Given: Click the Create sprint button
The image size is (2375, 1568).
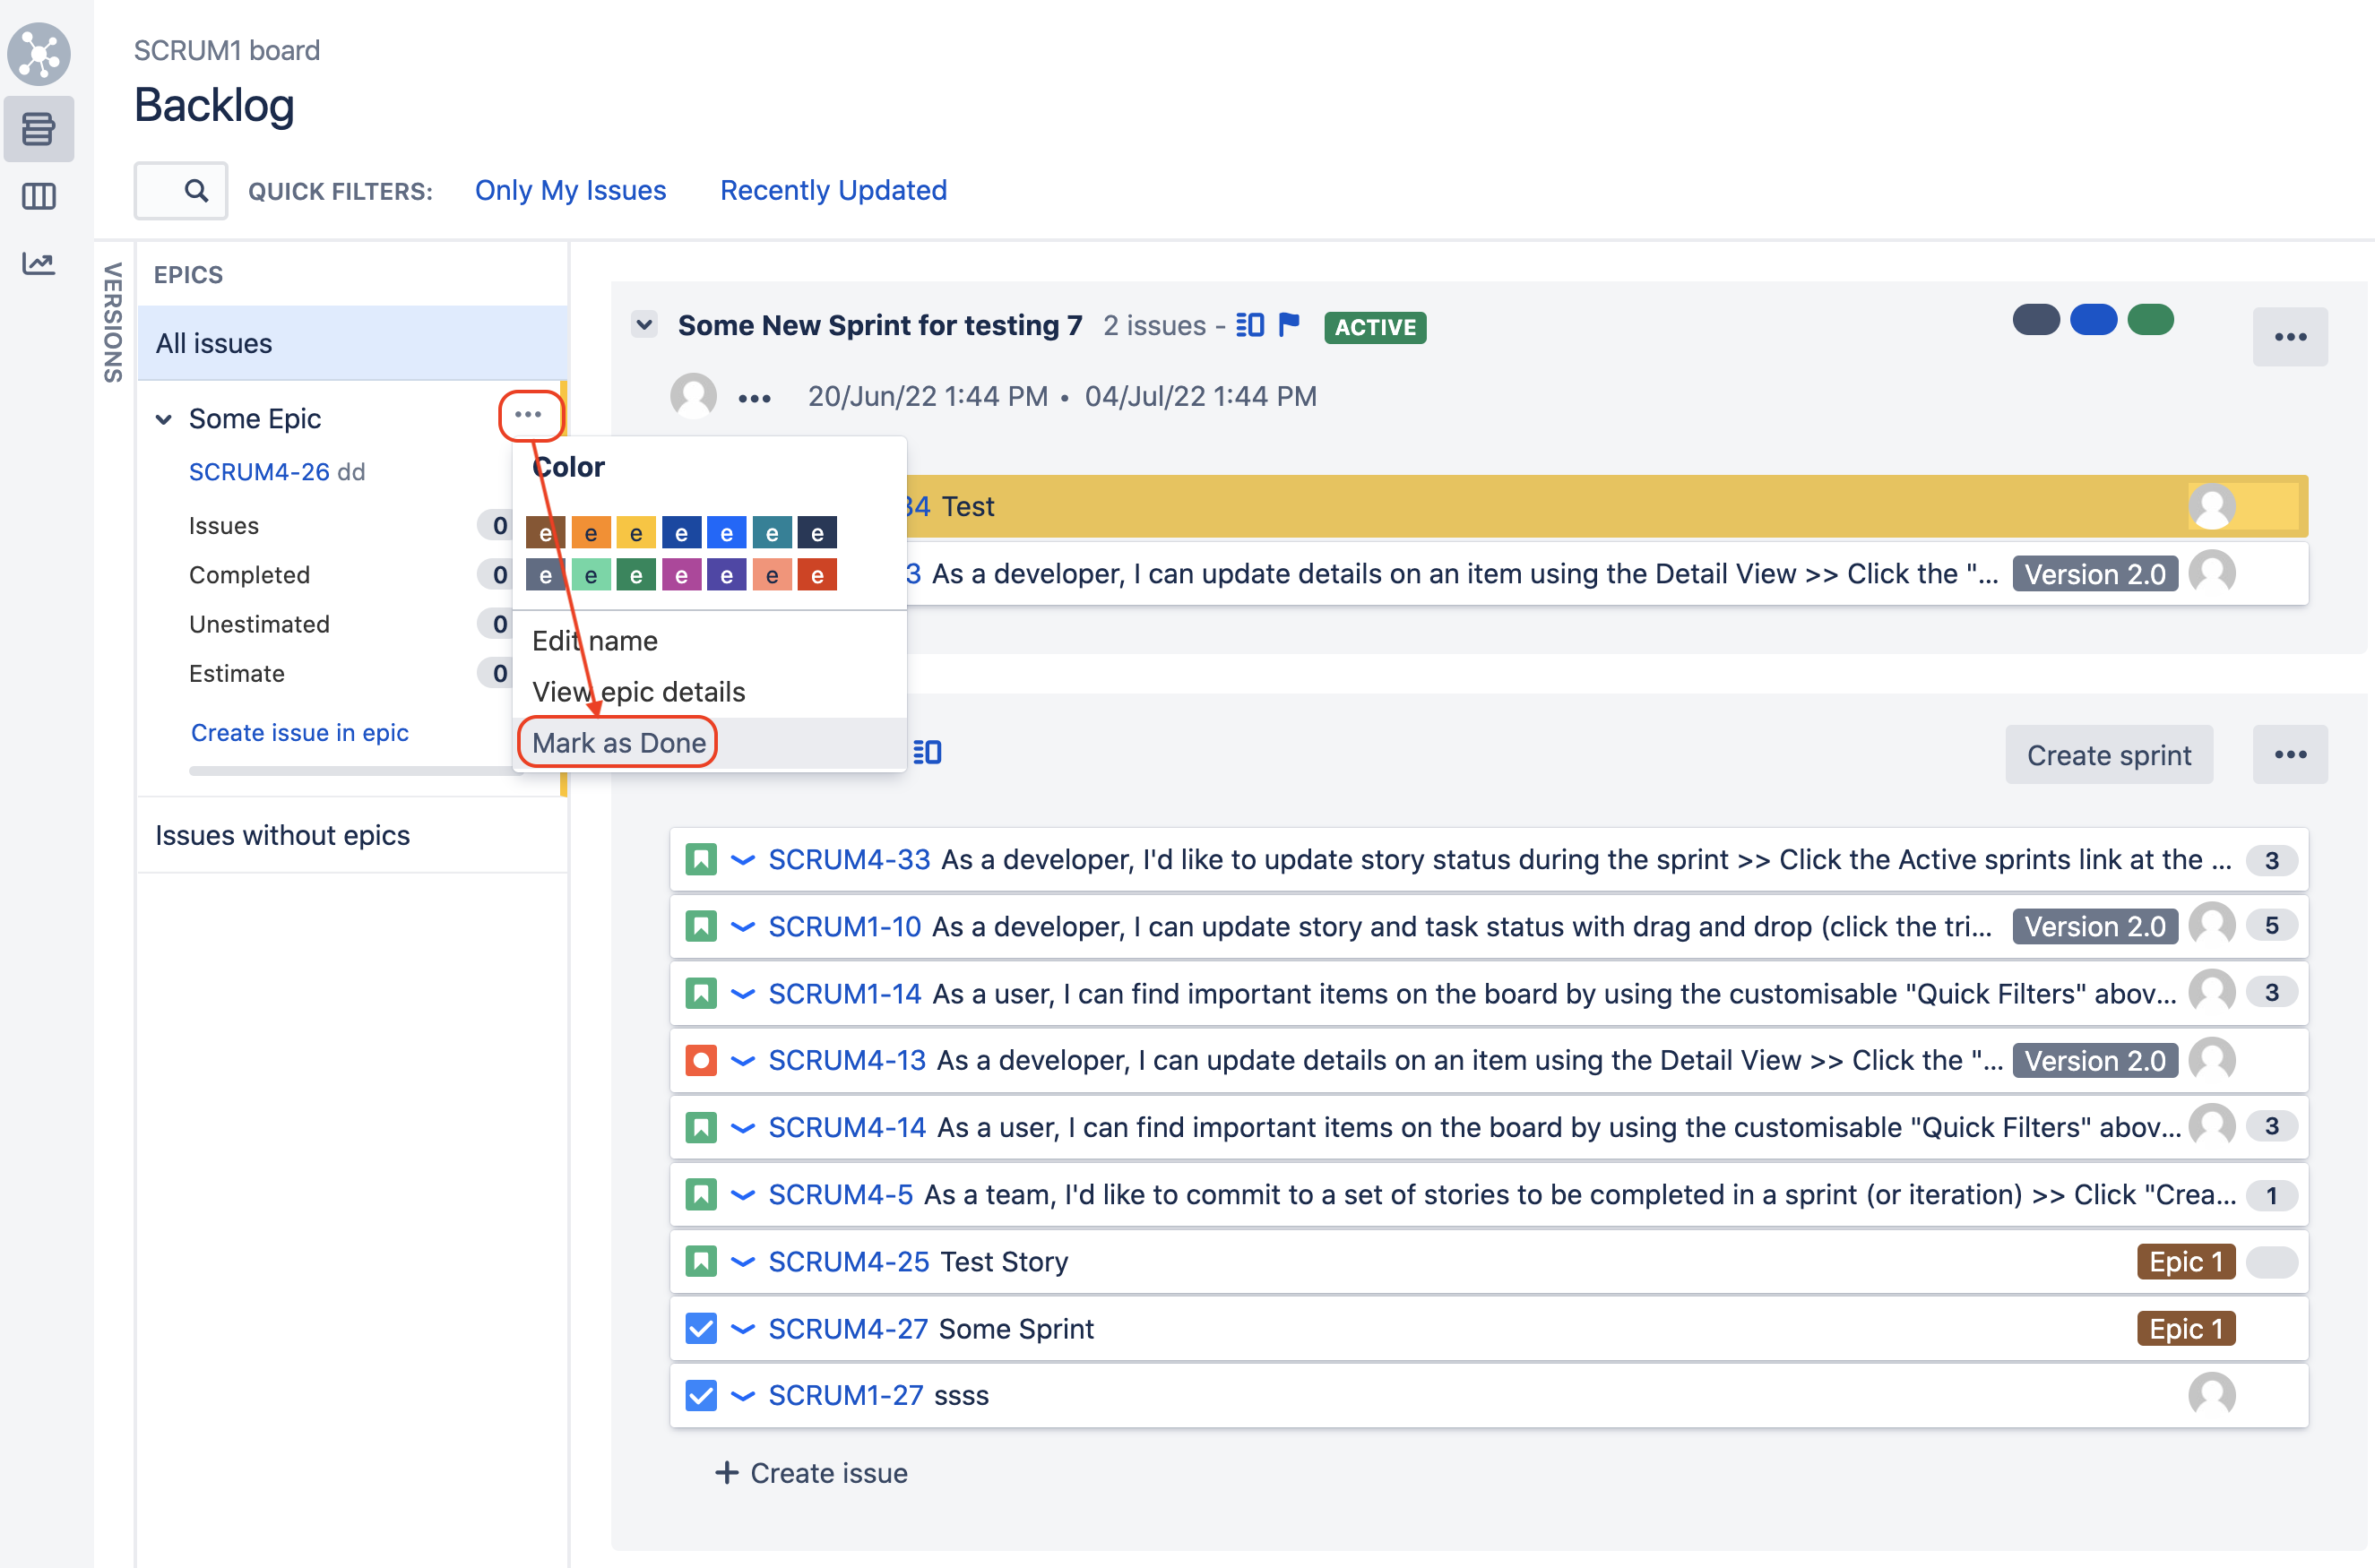Looking at the screenshot, I should (x=2108, y=755).
